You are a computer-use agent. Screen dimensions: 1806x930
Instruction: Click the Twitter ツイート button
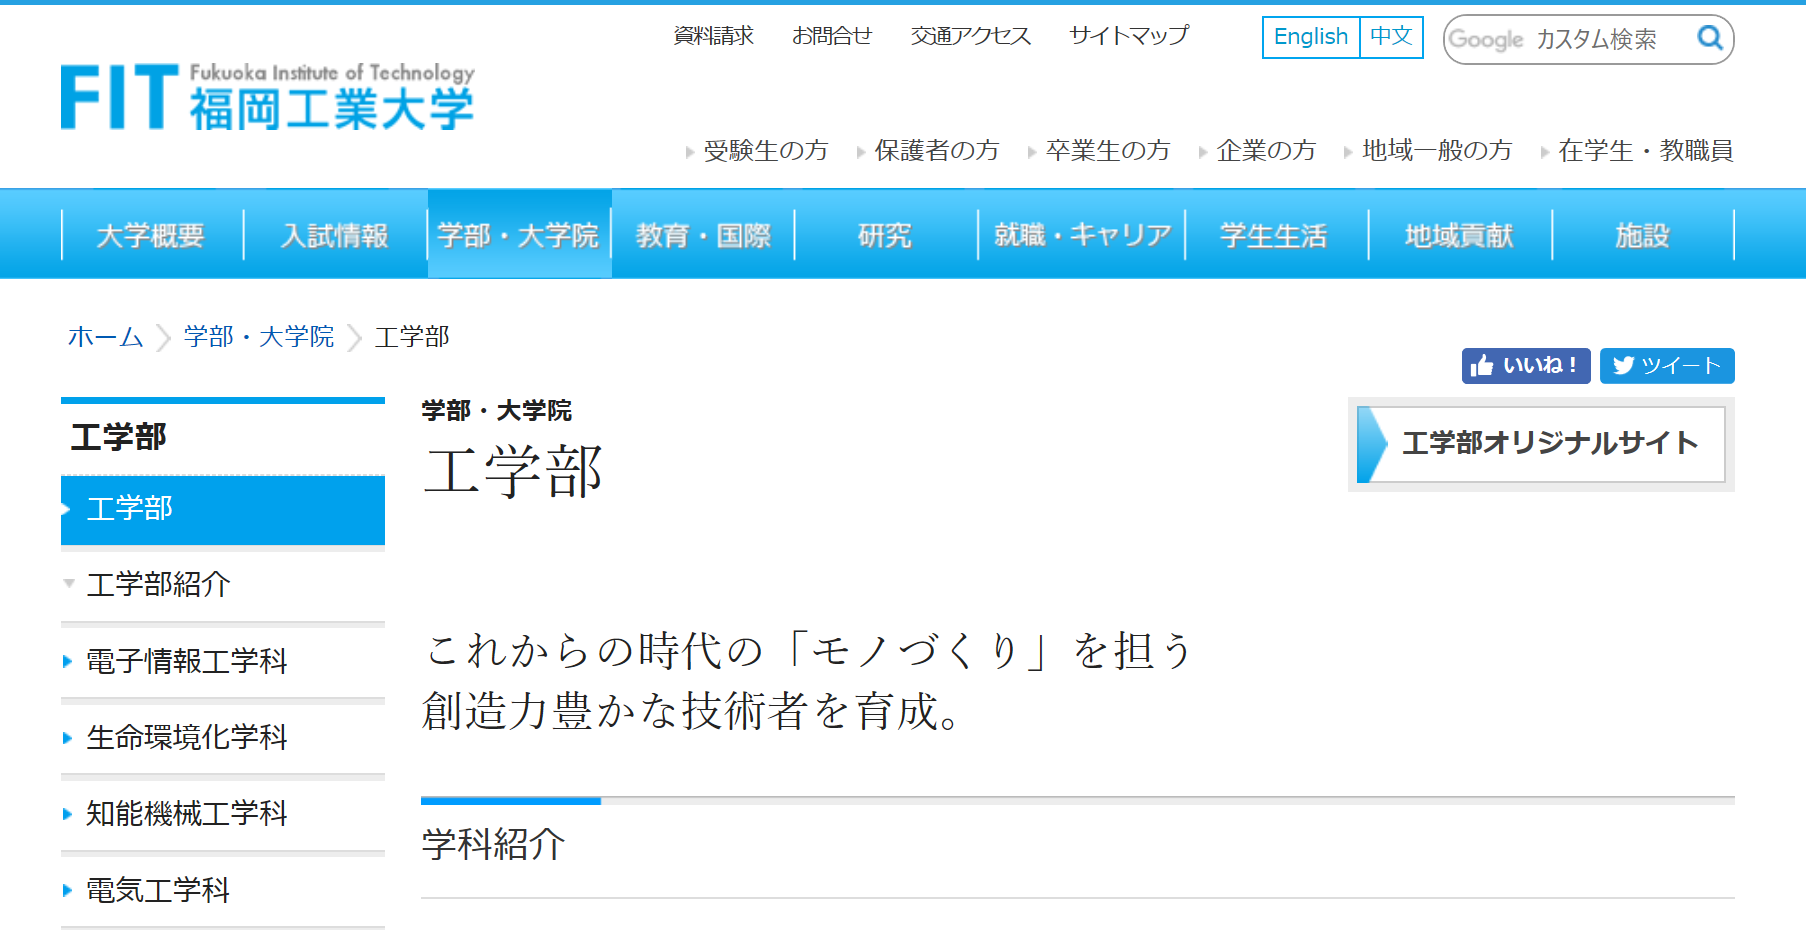(x=1667, y=366)
